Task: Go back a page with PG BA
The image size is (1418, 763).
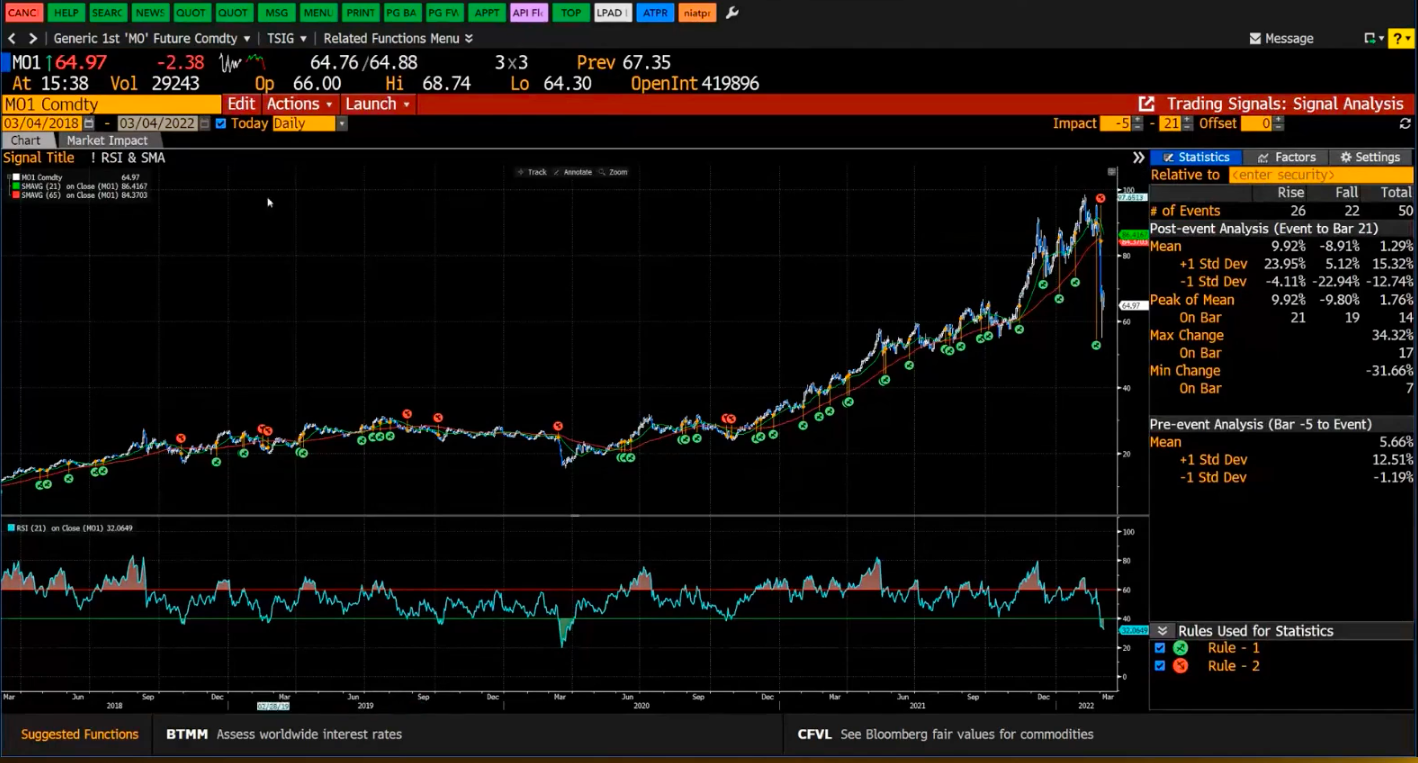Action: (x=401, y=12)
